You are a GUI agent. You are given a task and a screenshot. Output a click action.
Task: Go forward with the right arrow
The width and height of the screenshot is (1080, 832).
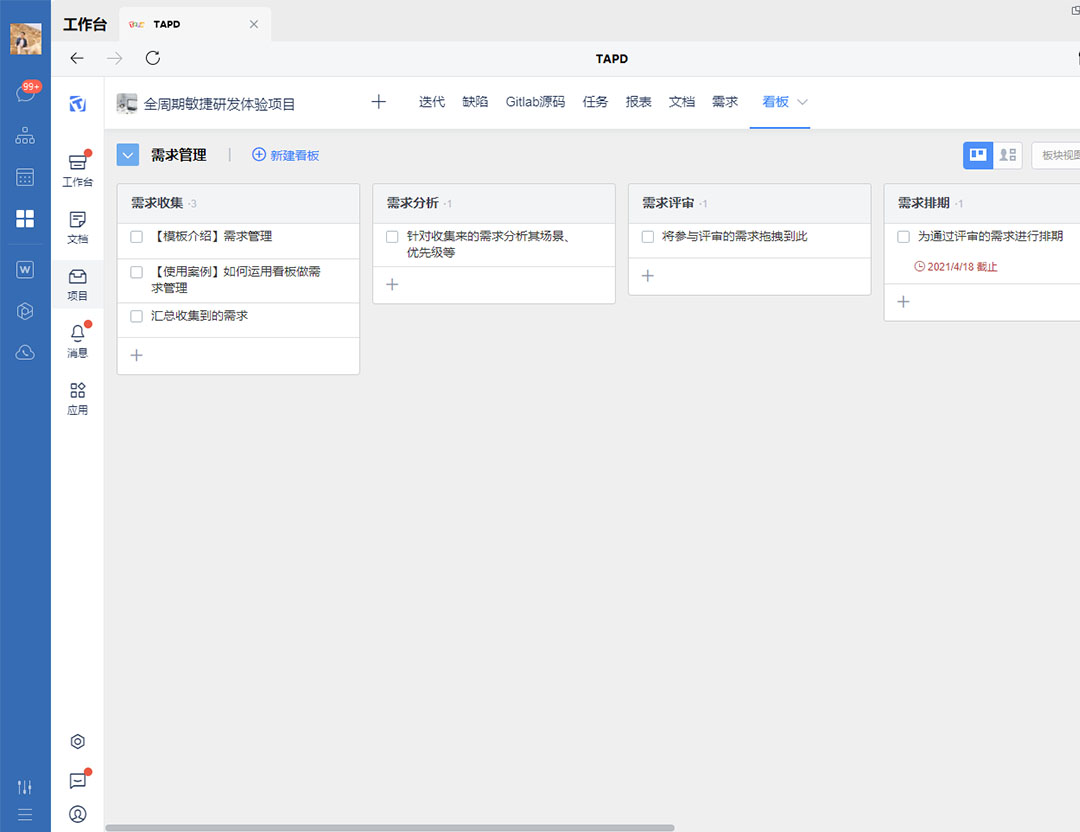tap(114, 59)
